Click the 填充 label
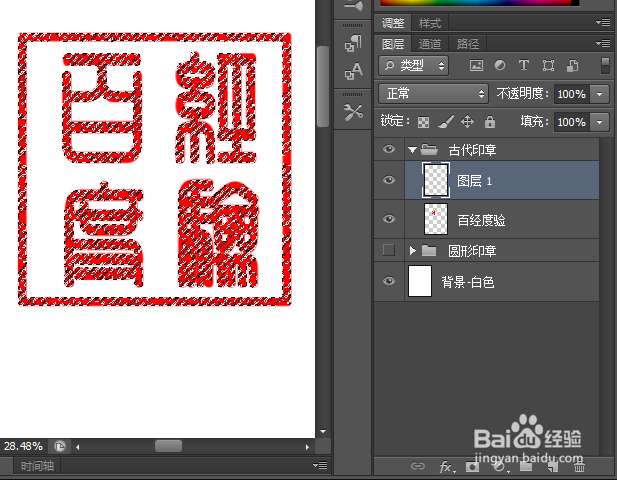Viewport: 617px width, 480px height. pyautogui.click(x=534, y=122)
